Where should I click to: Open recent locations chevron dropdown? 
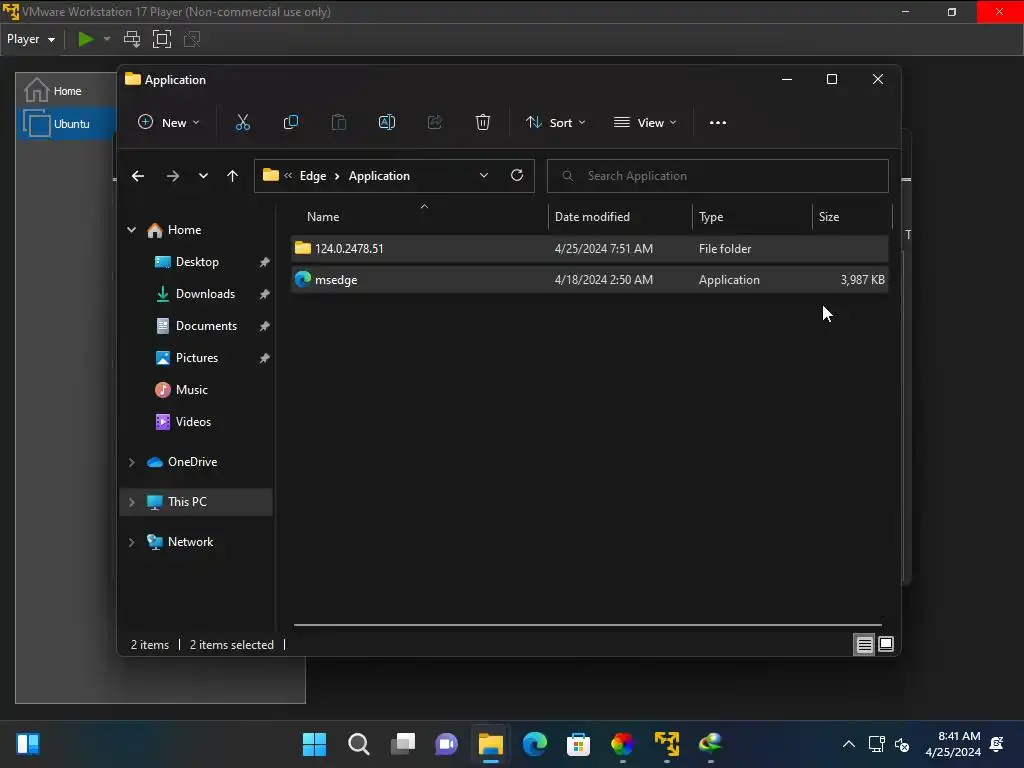point(203,176)
